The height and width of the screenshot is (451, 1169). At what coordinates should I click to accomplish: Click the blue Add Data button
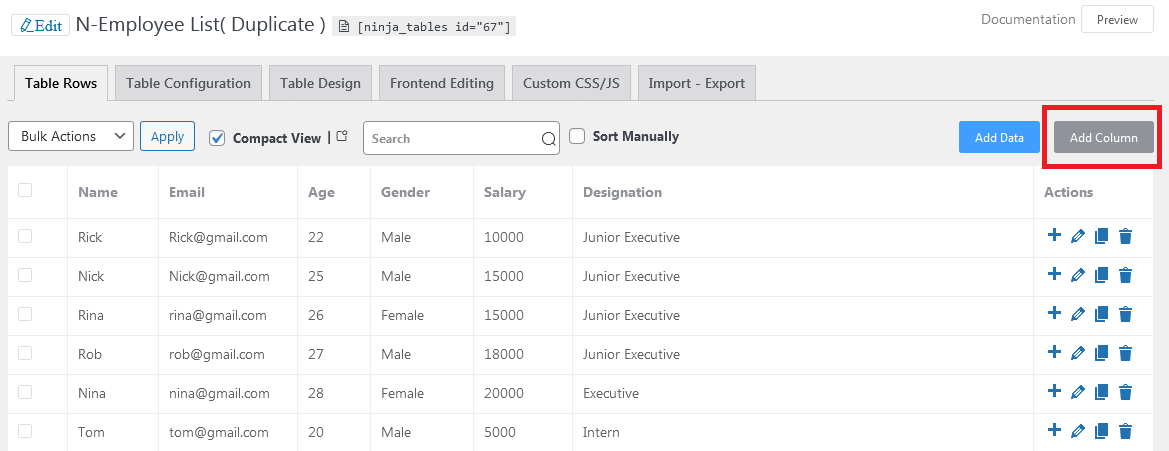coord(999,138)
